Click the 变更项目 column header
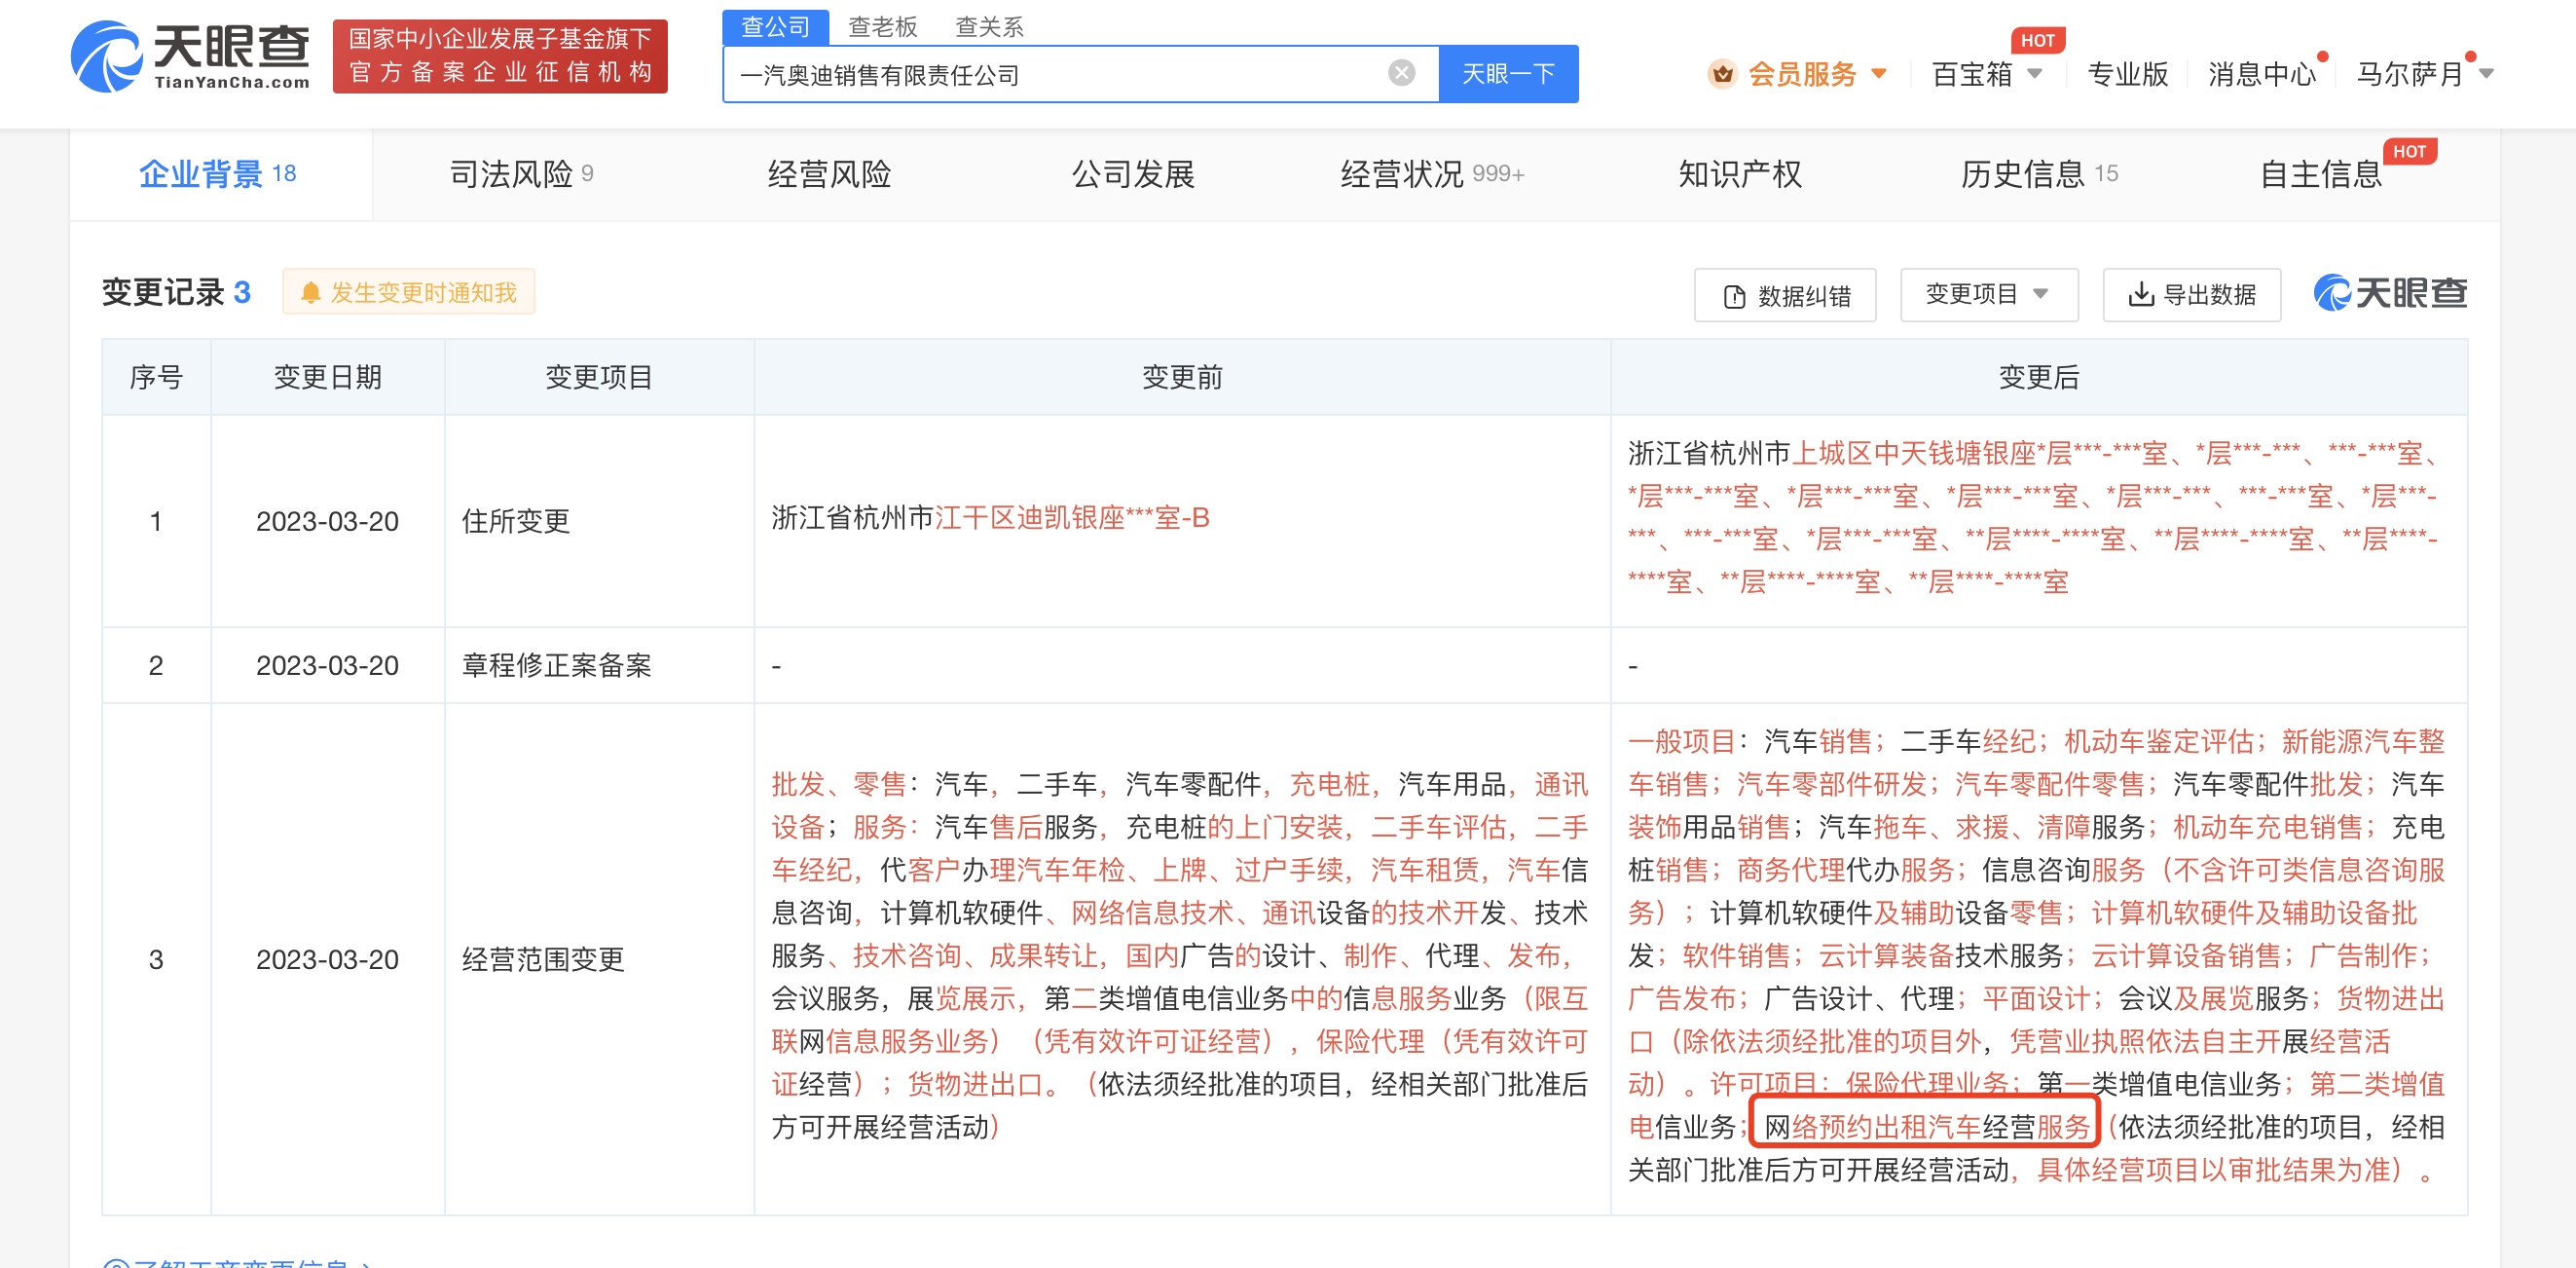This screenshot has height=1268, width=2576. 599,377
